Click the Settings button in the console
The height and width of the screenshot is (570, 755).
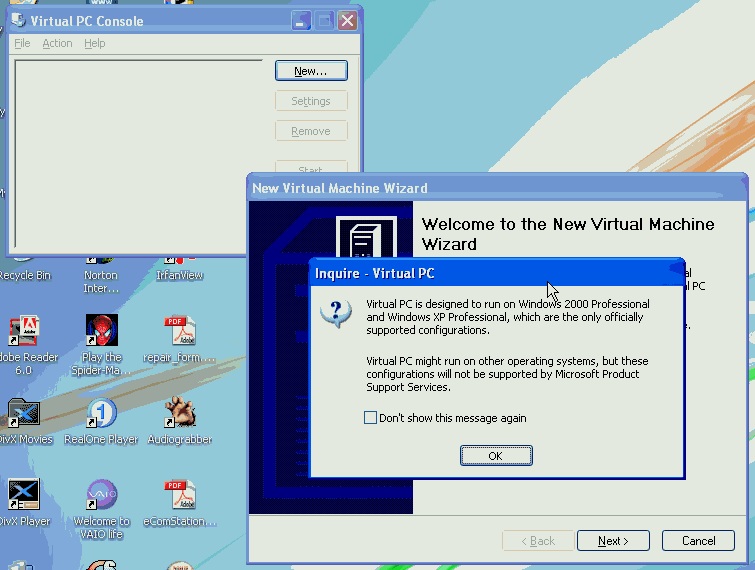311,101
